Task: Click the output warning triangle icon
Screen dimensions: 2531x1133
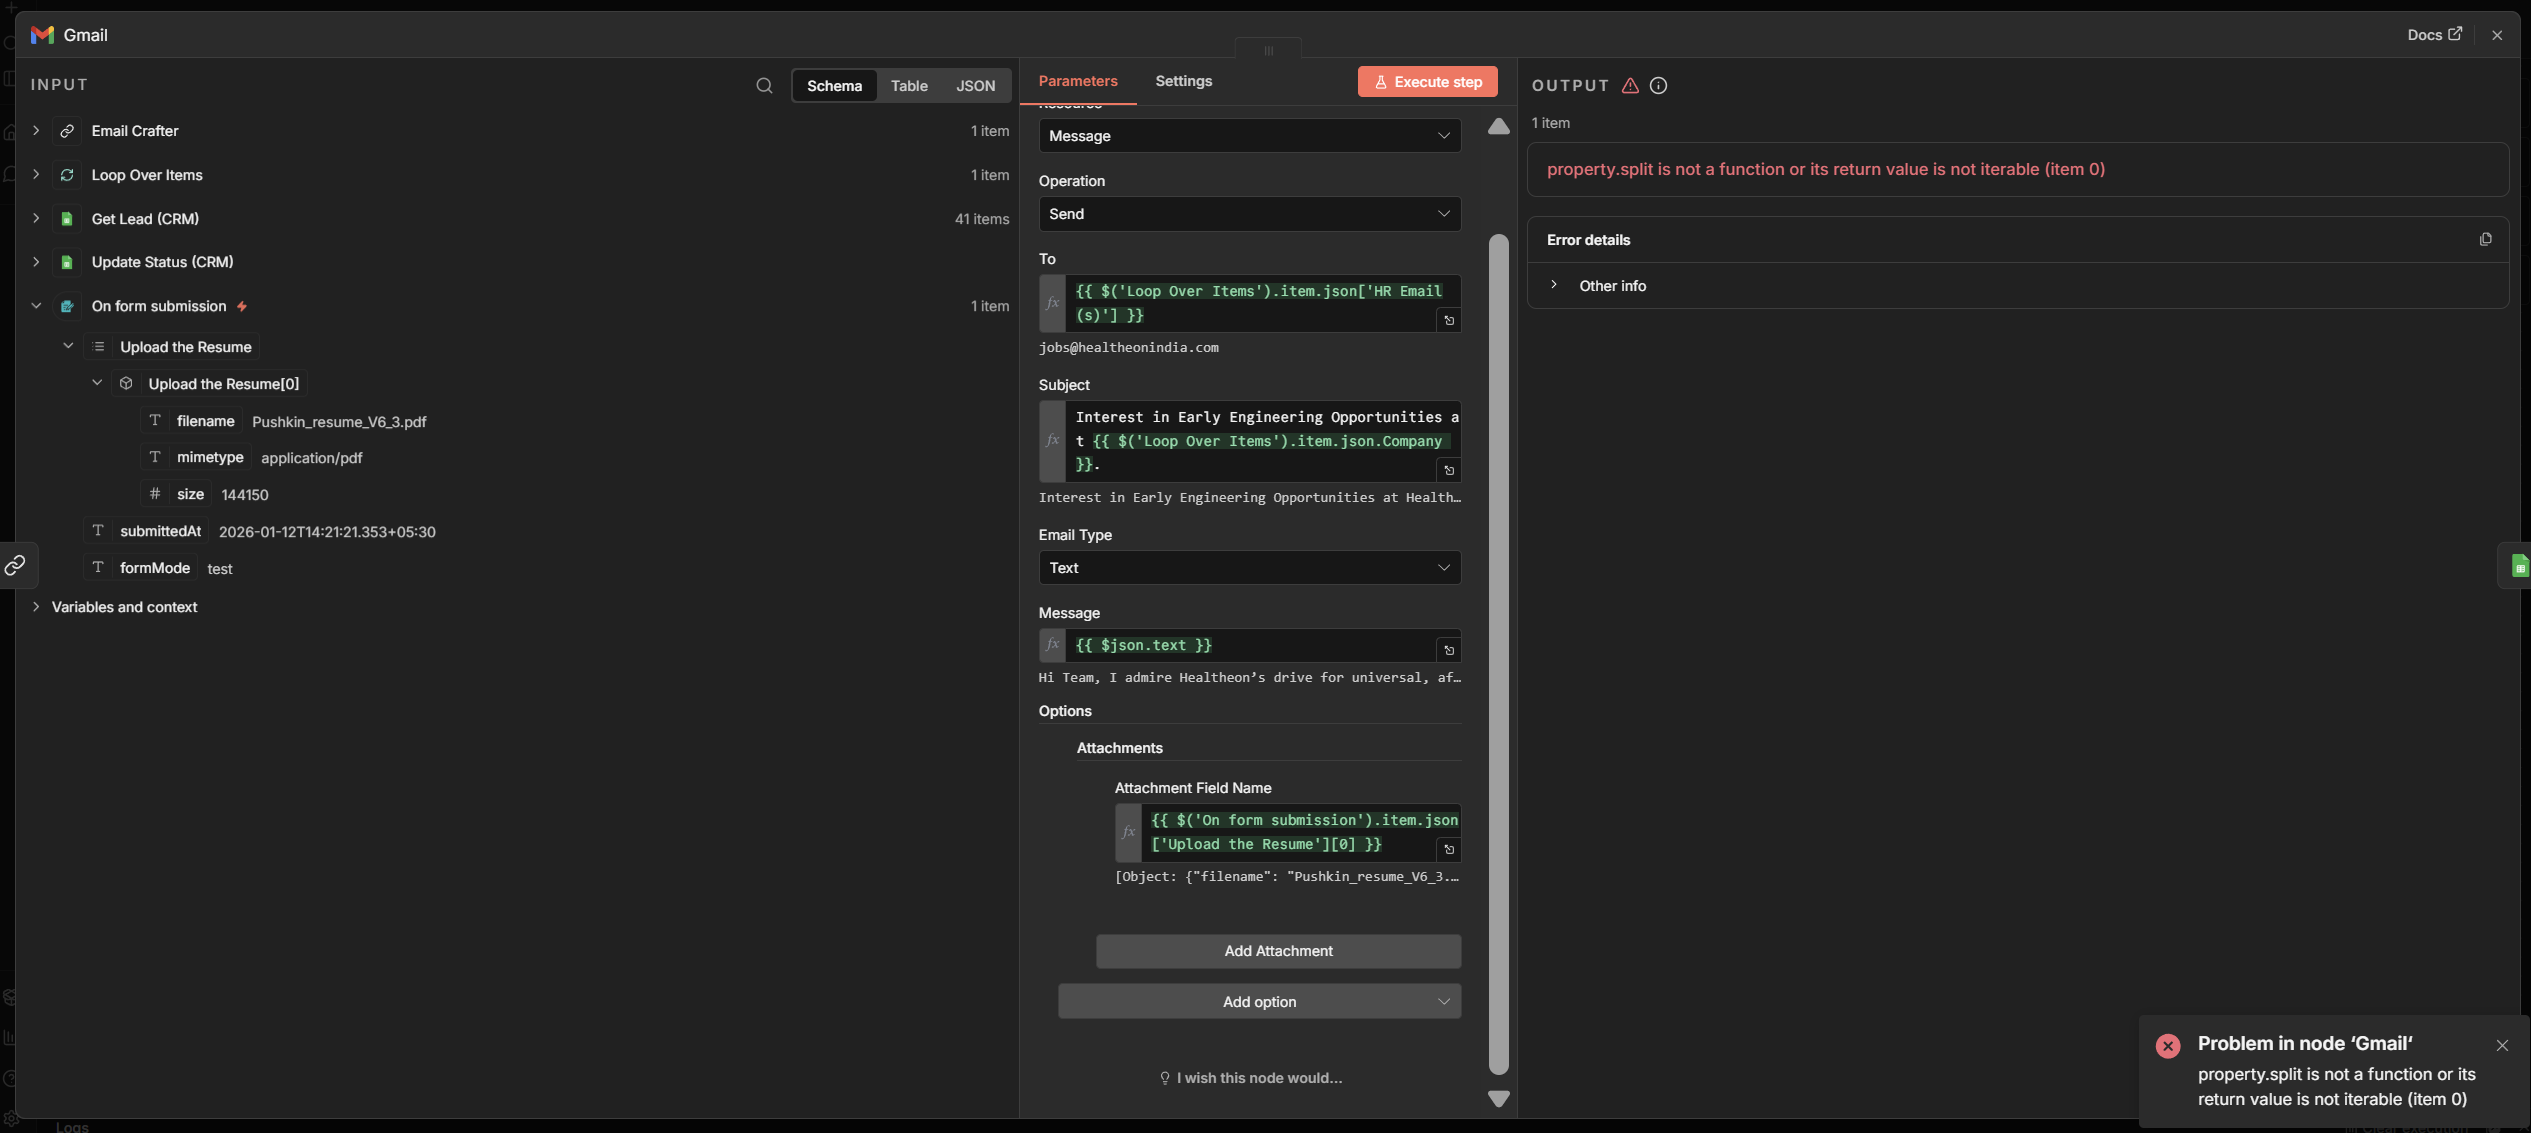Action: (1630, 86)
